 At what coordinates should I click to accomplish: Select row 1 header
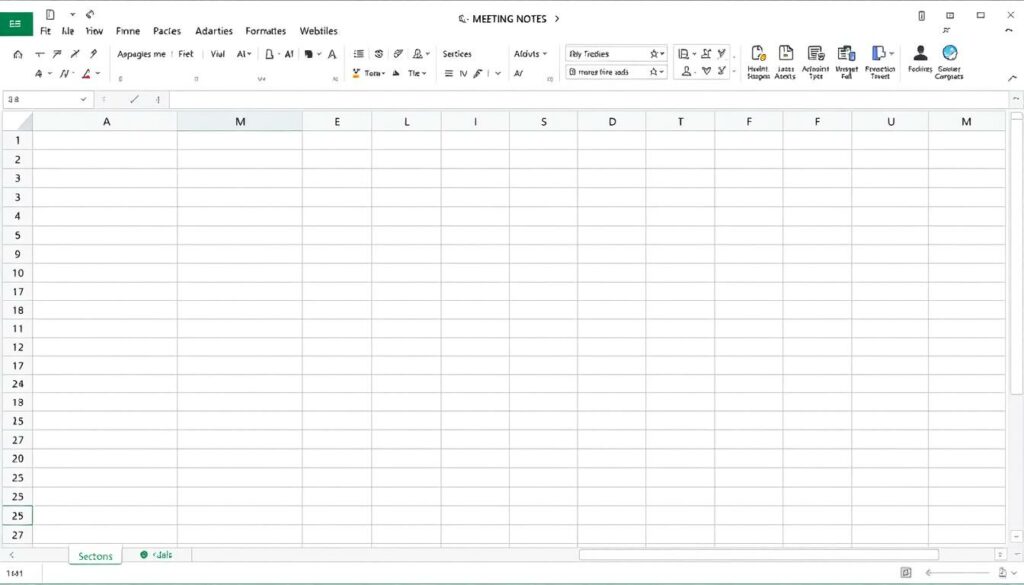(x=18, y=140)
